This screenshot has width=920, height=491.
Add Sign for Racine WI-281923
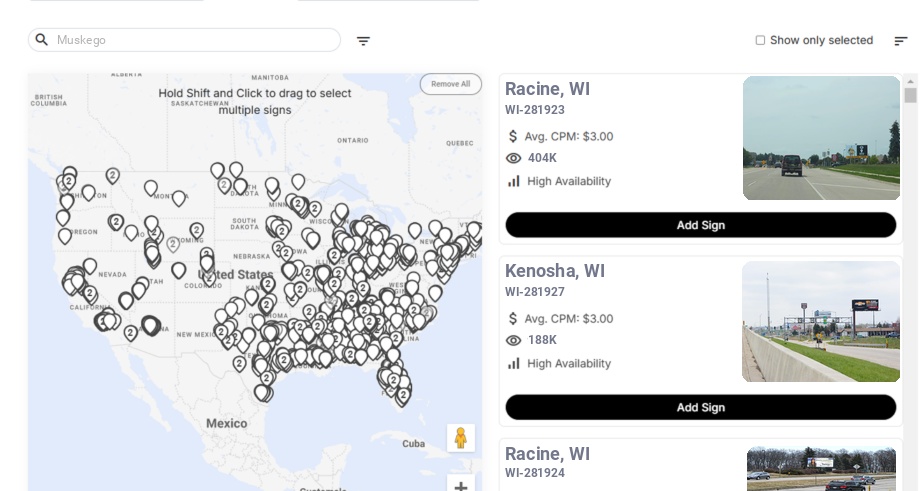[x=701, y=225]
